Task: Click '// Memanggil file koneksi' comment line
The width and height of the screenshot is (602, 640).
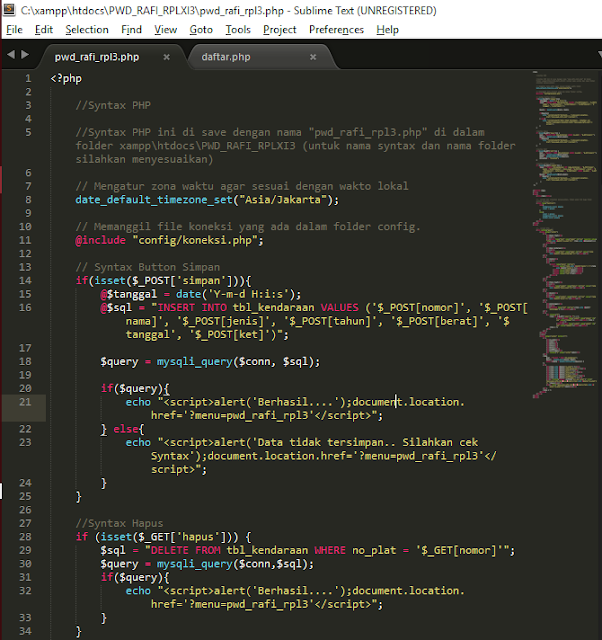Action: (x=248, y=227)
